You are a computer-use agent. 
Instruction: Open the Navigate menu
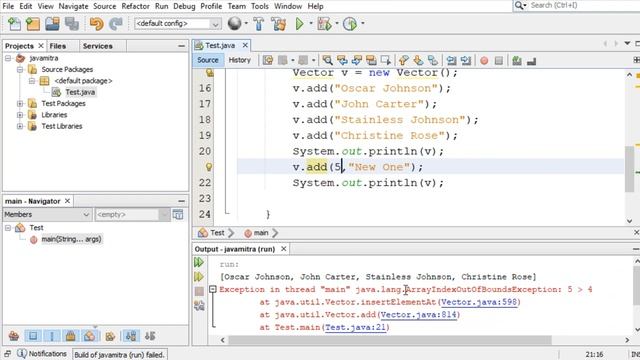[x=73, y=6]
